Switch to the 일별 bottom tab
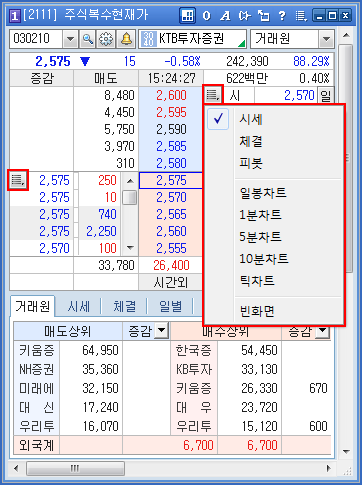Viewport: 362px width, 485px height. pos(170,307)
